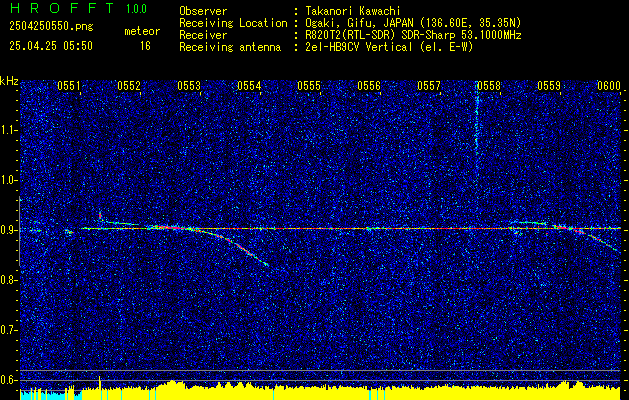This screenshot has width=629, height=400.
Task: Click the date stamp 25.04.25 05:50
Action: coord(51,46)
